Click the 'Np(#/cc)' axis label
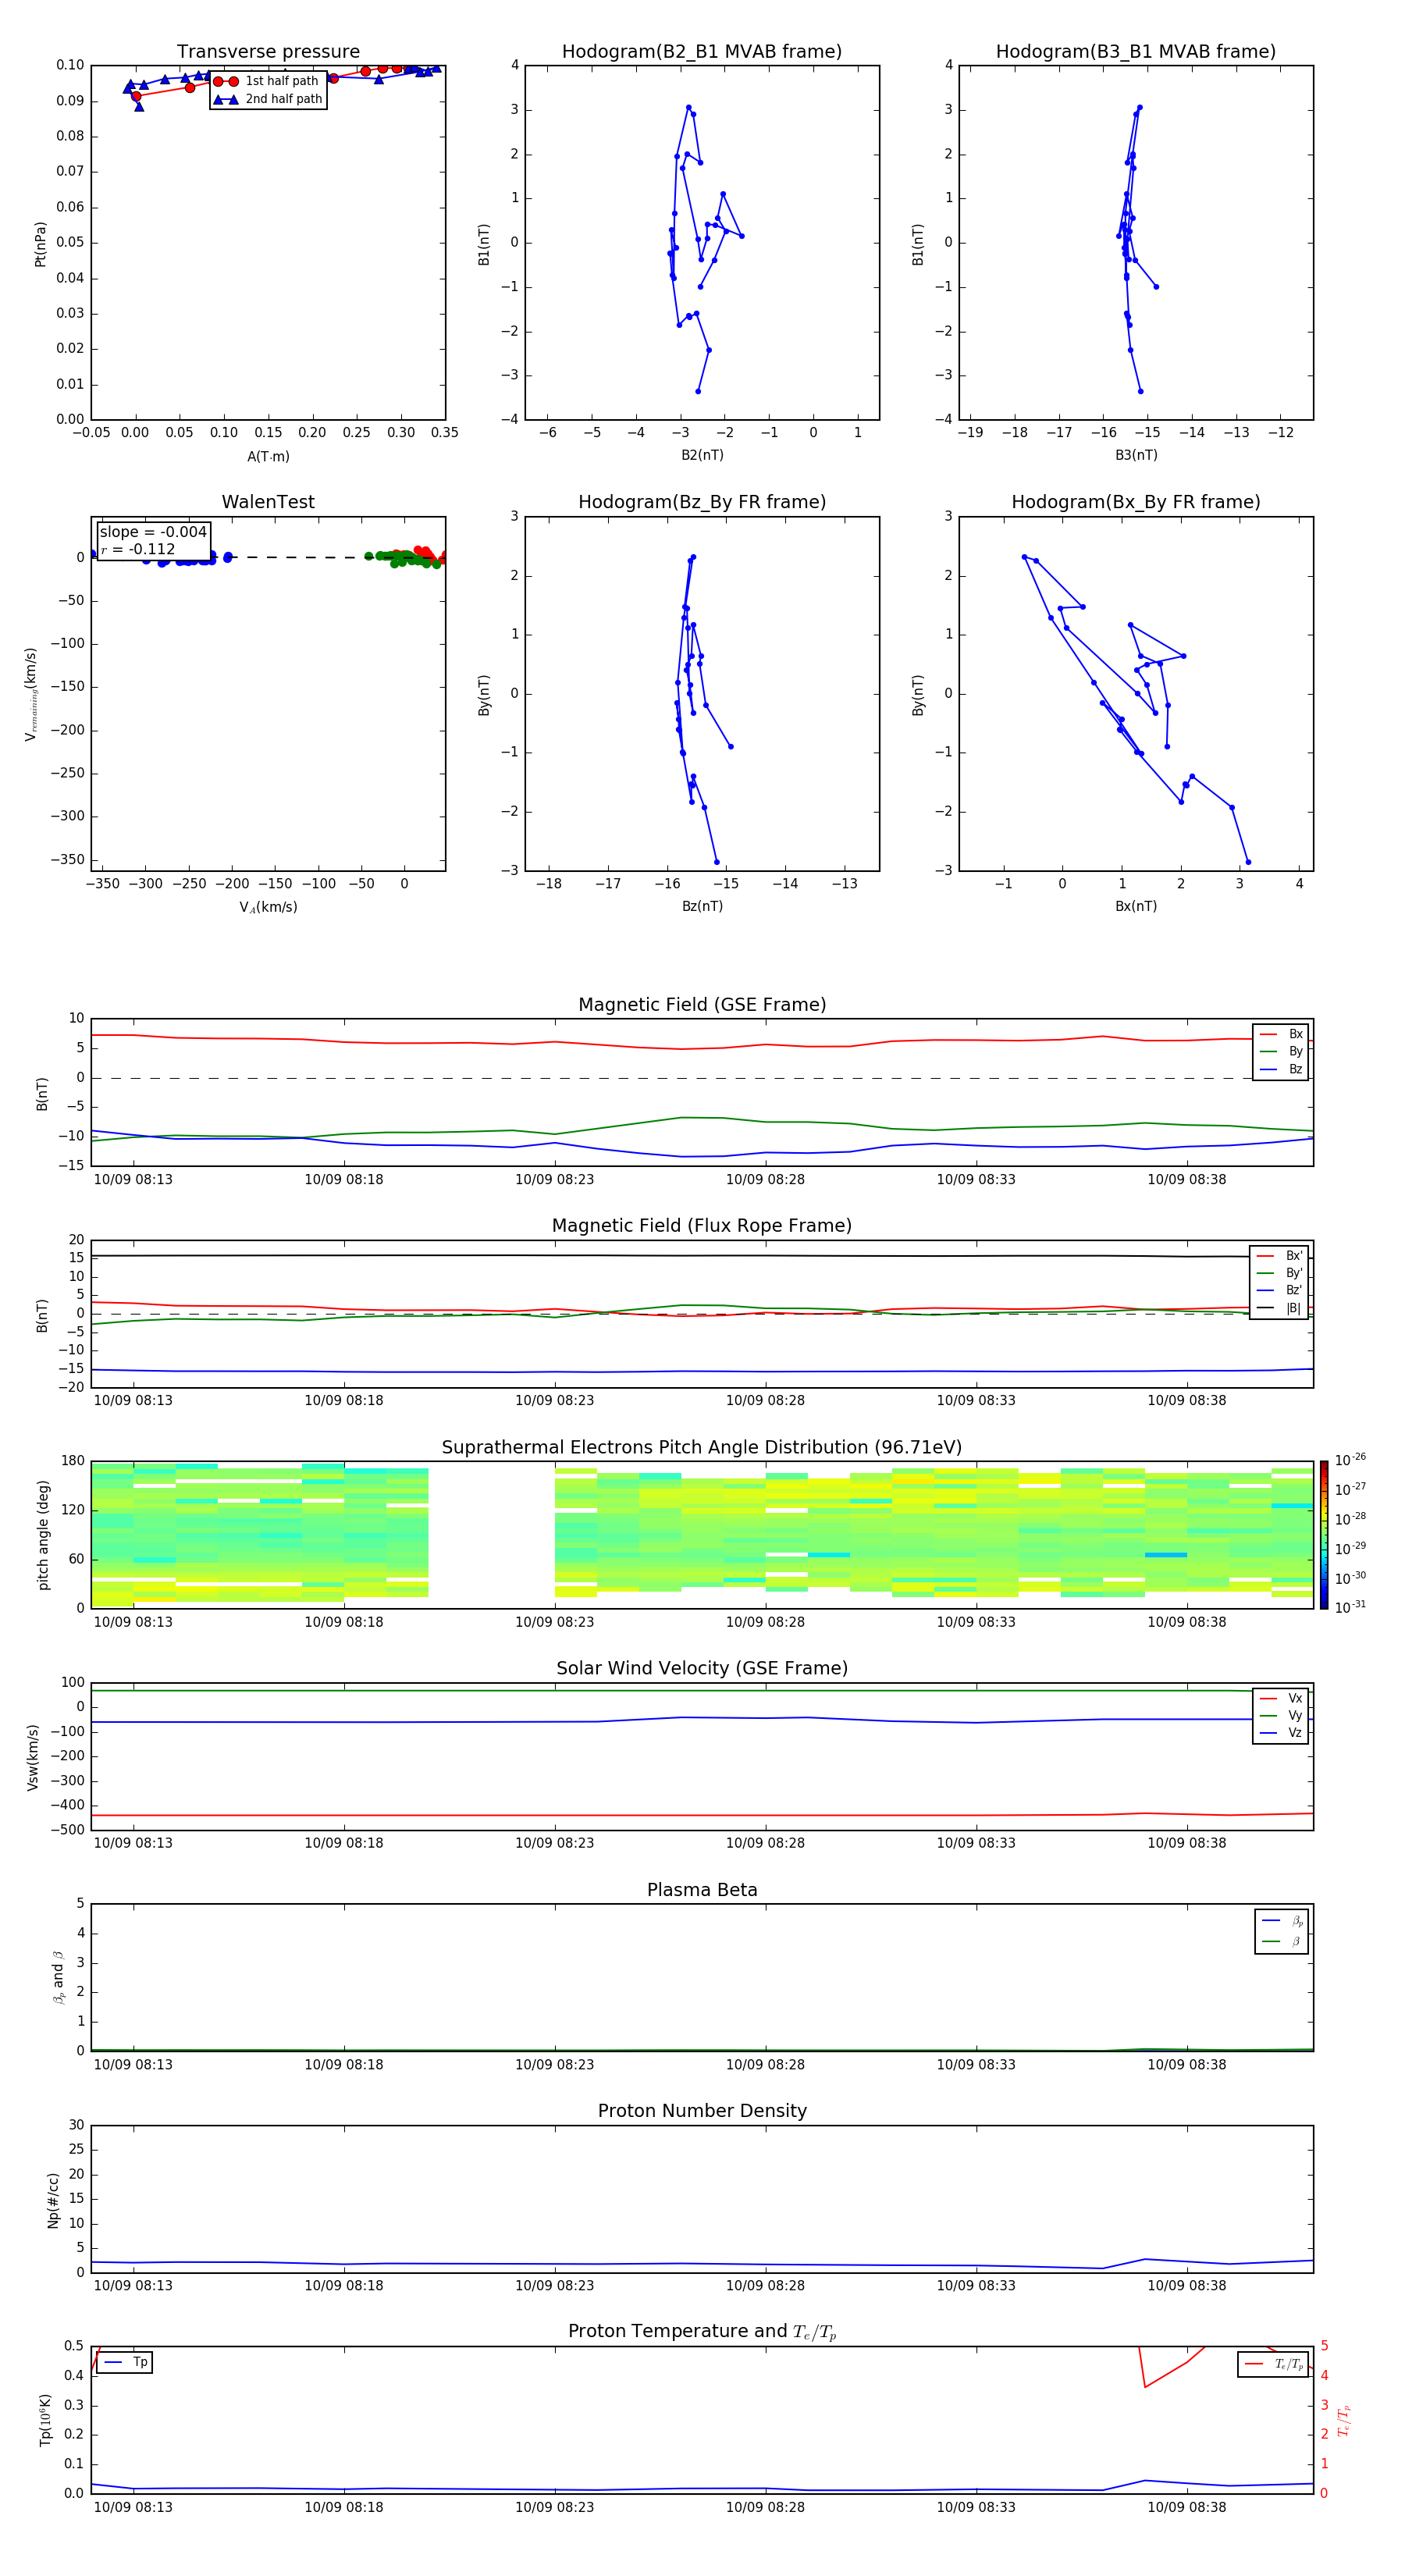 pyautogui.click(x=53, y=2200)
